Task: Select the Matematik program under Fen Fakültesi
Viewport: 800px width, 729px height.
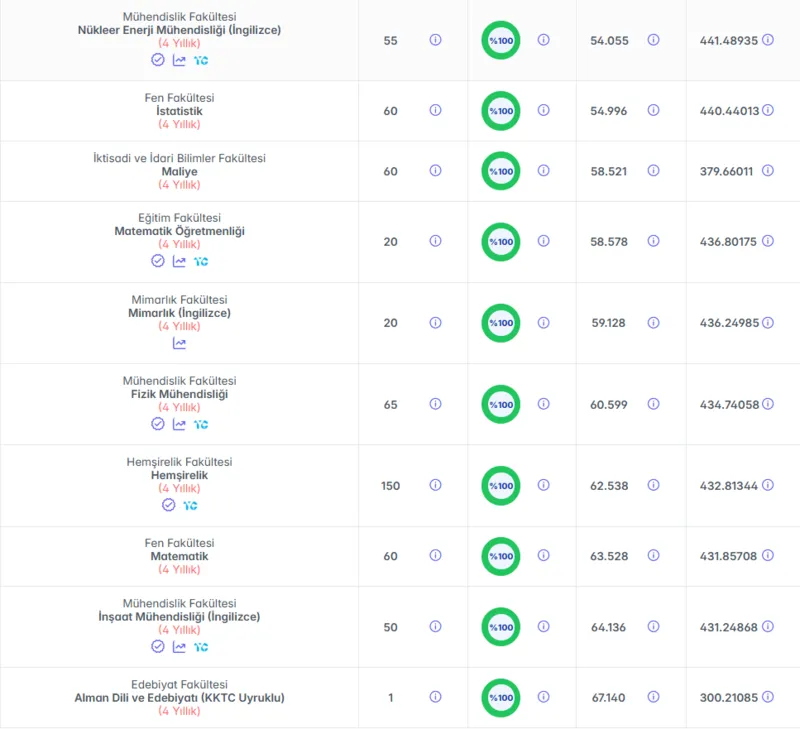Action: pos(179,556)
